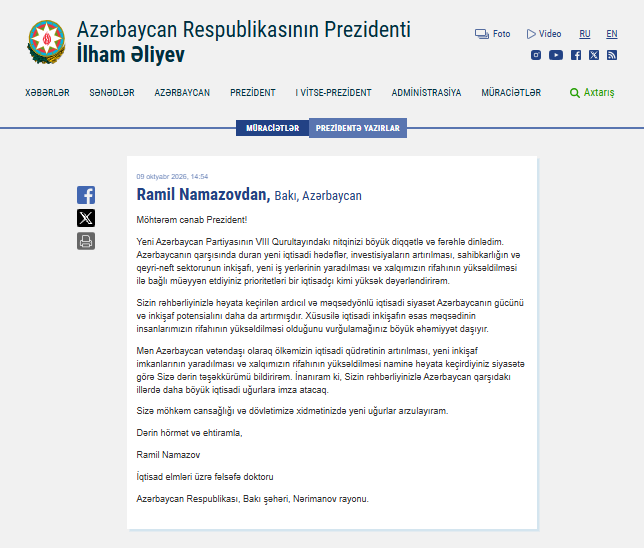Open the PREZİDENT menu
The height and width of the screenshot is (548, 644).
253,93
